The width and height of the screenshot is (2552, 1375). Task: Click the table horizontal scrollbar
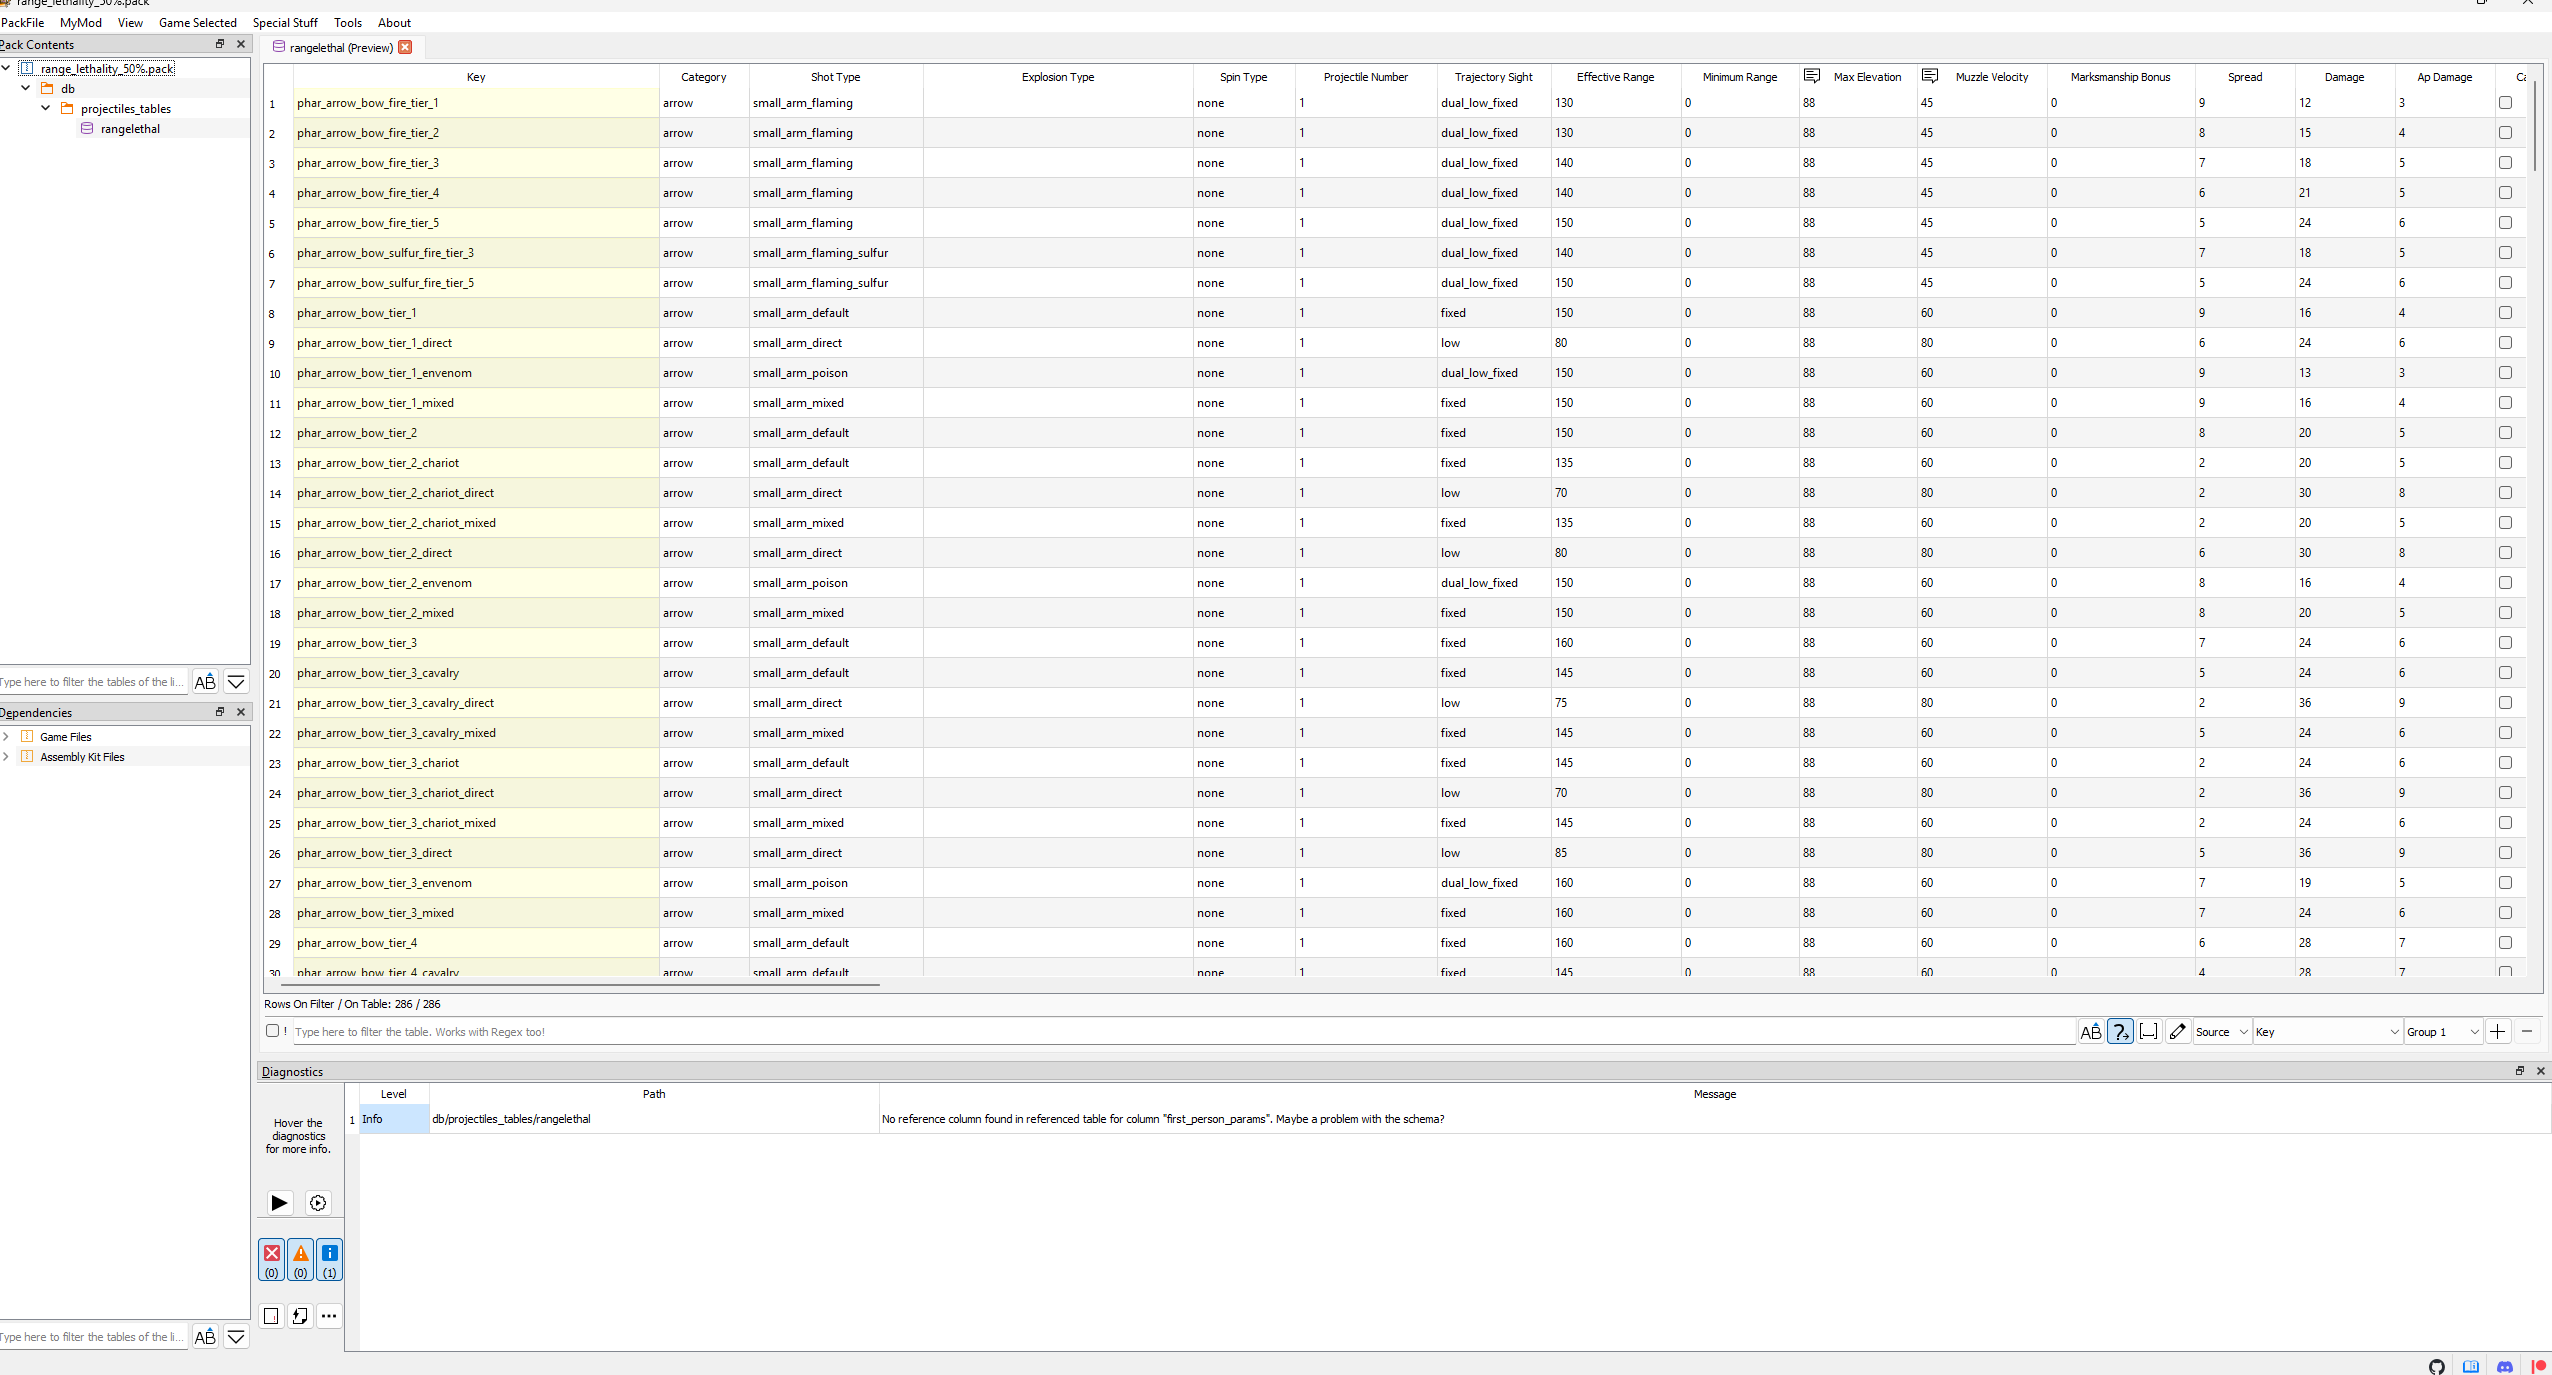[580, 984]
